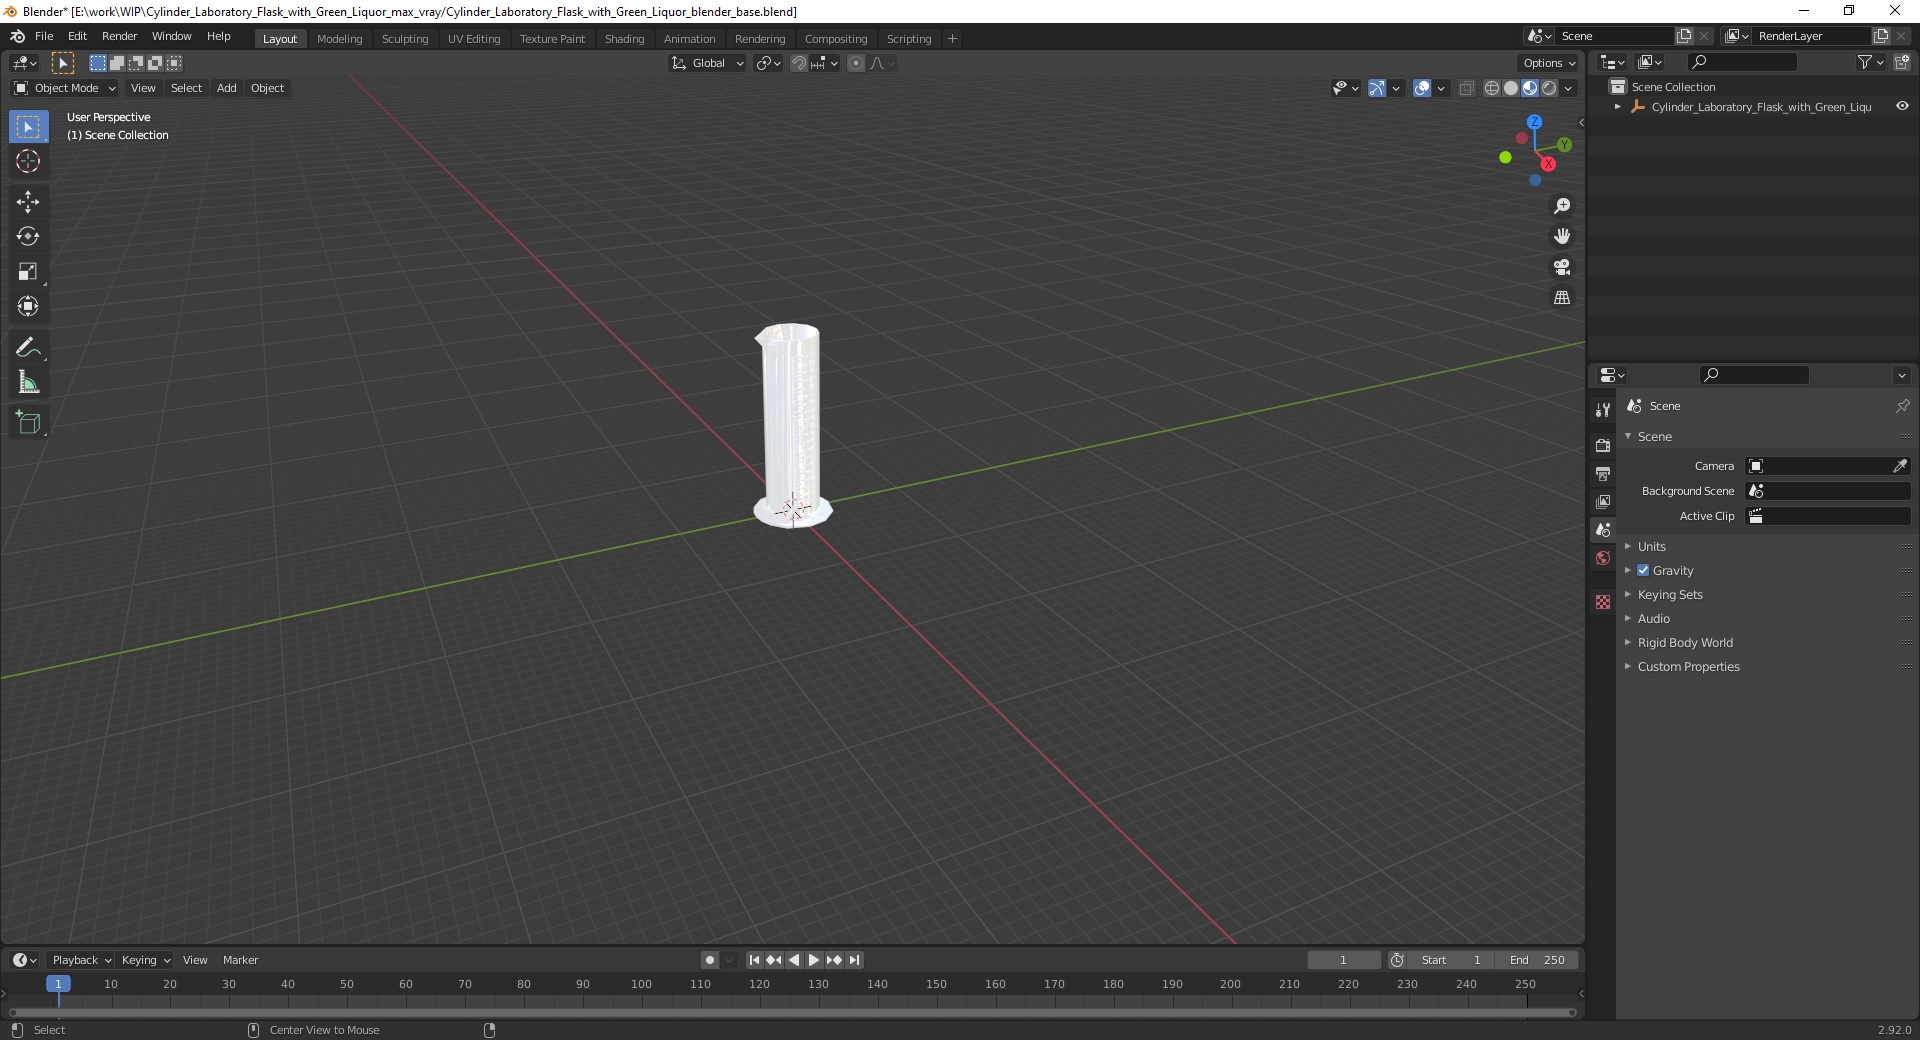Open the Output properties tab
1920x1040 pixels.
coord(1603,473)
